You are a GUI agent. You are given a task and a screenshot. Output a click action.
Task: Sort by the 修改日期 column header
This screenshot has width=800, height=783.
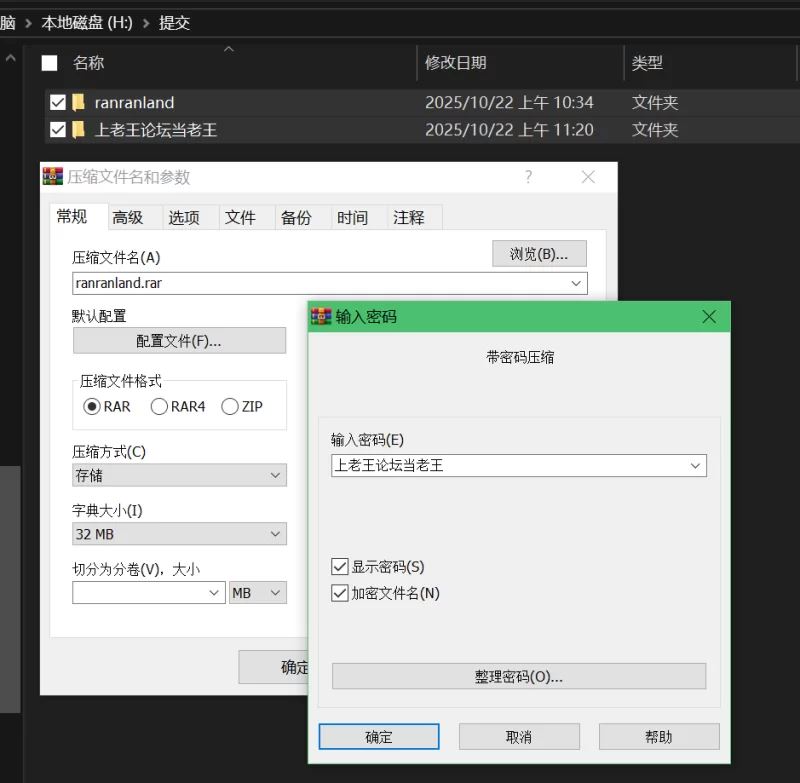[x=456, y=63]
